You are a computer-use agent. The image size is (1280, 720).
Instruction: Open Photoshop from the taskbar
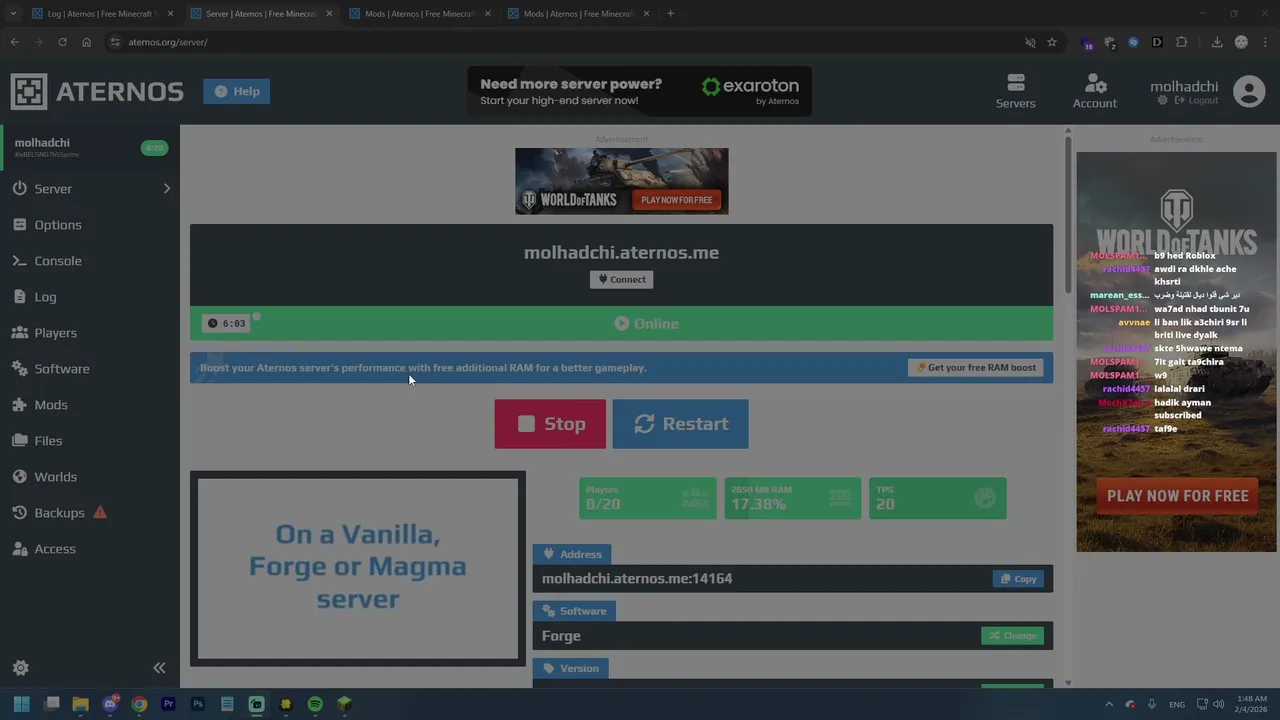pos(198,704)
